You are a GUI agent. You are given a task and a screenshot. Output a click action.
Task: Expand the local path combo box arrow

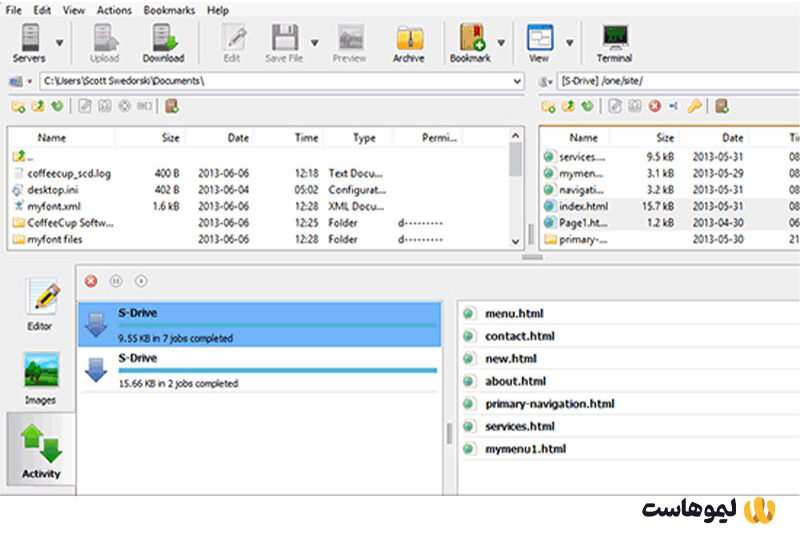tap(517, 81)
